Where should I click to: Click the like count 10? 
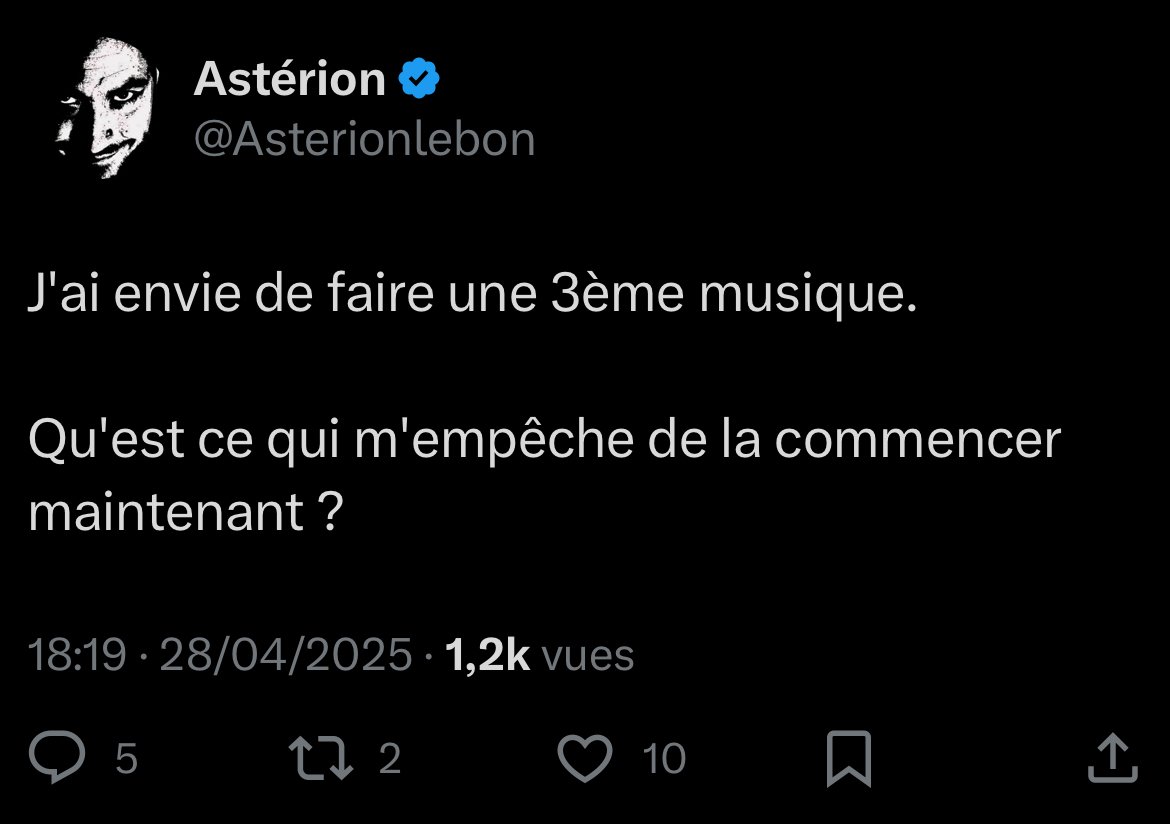tap(663, 759)
